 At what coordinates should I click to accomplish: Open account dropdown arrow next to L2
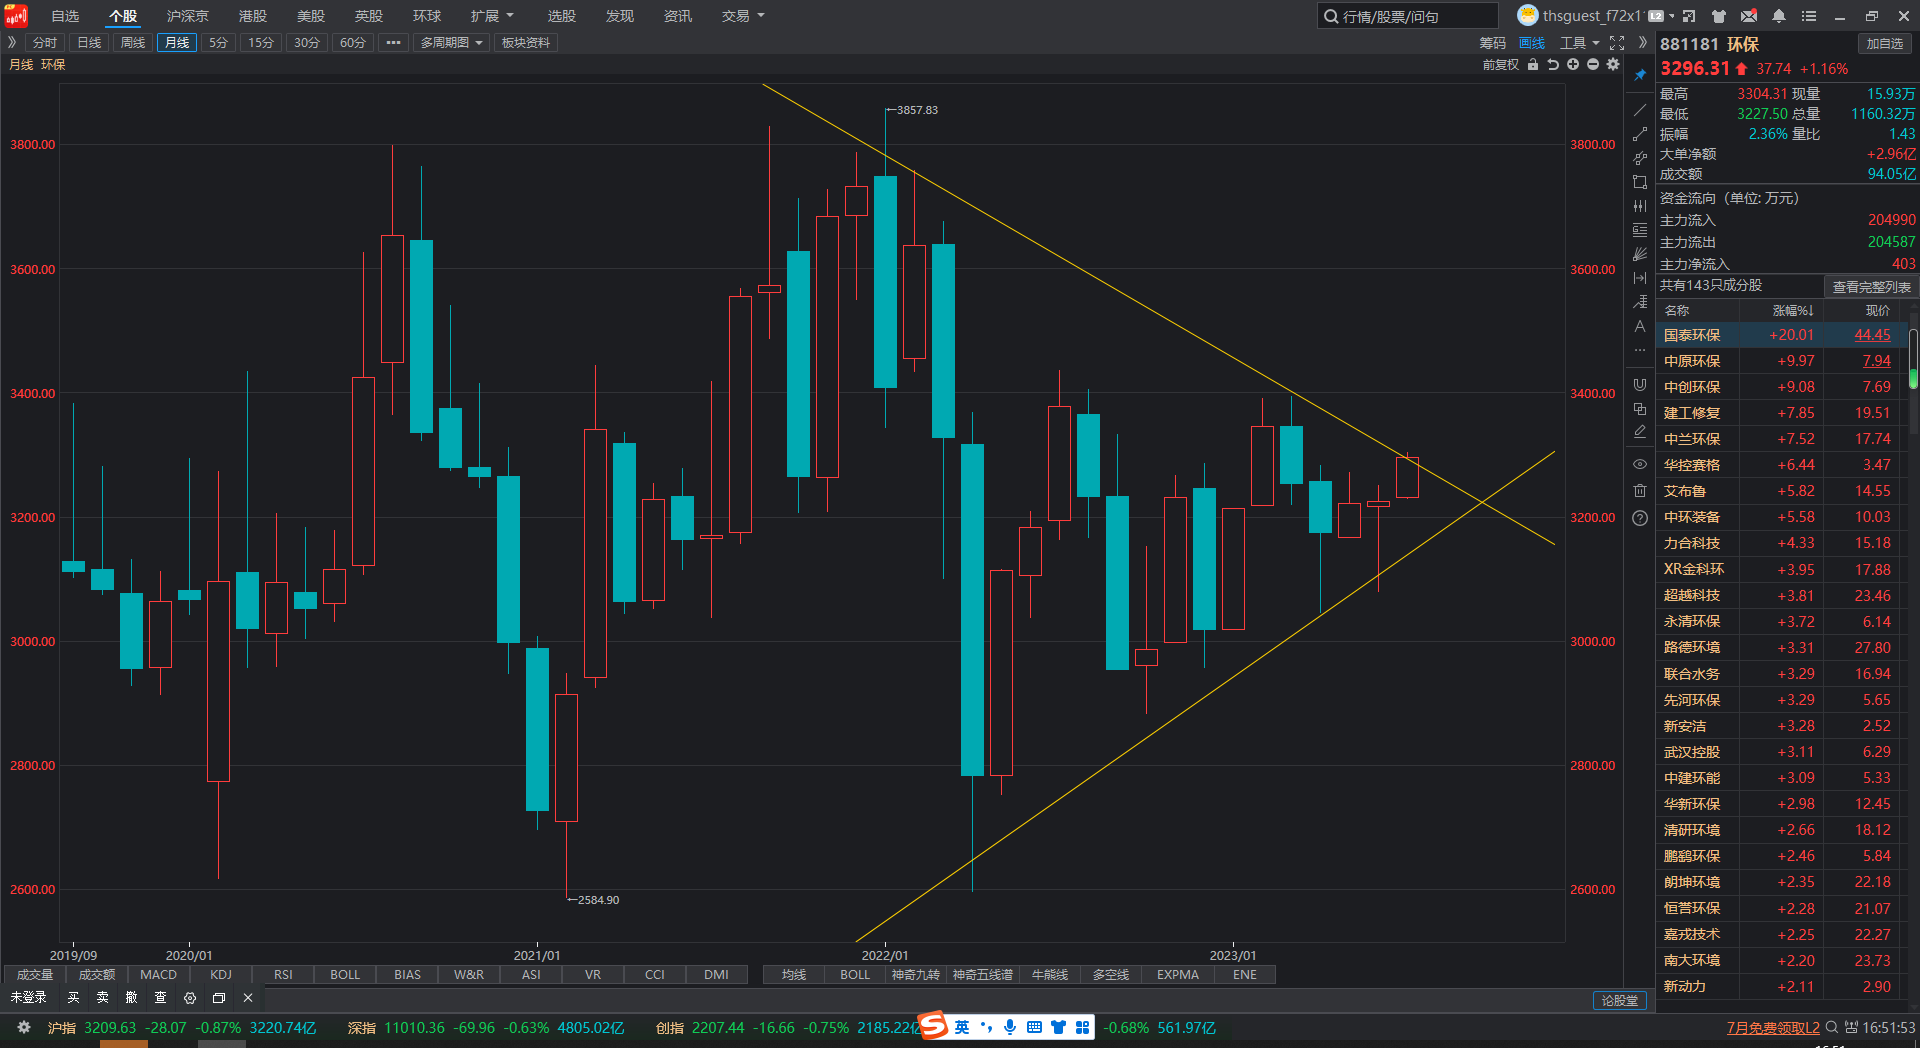1670,16
